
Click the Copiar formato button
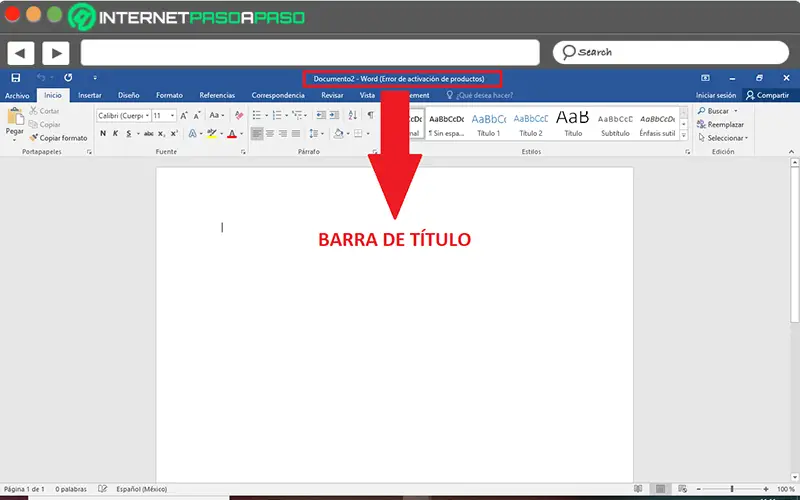point(58,138)
